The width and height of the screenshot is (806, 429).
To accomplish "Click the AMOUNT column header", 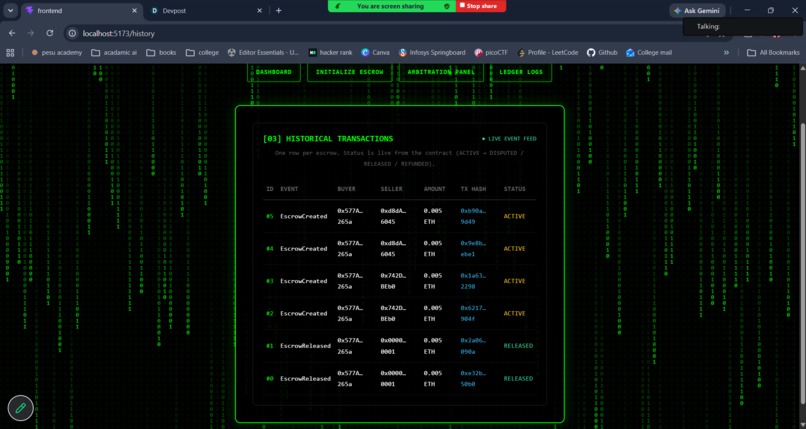I will coord(434,189).
